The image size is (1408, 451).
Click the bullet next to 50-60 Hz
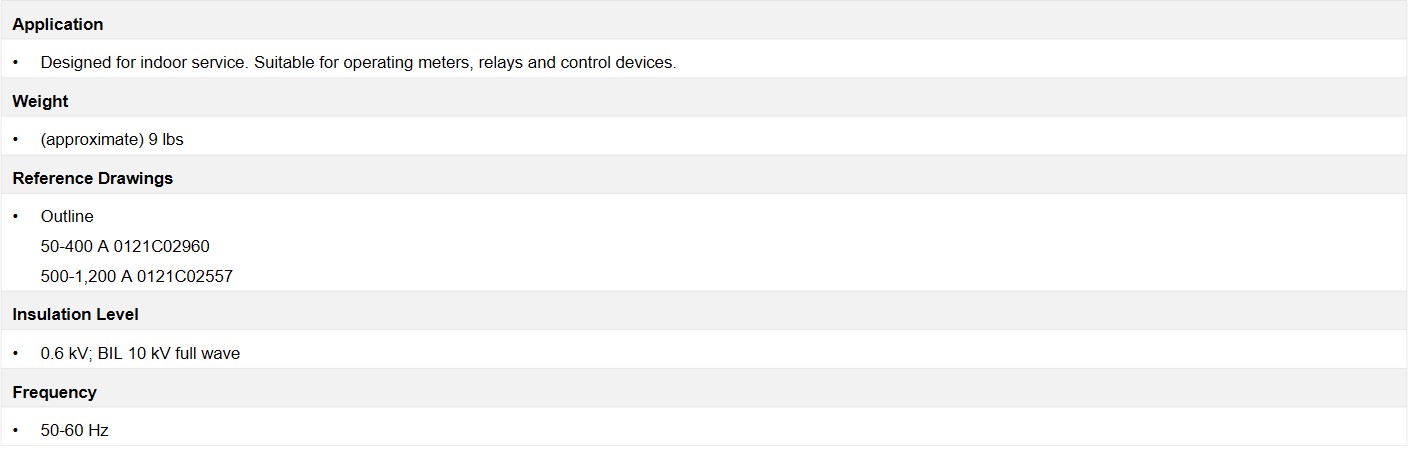16,430
